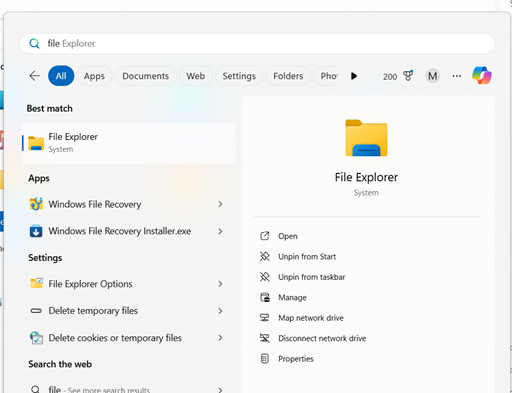
Task: Click the M account avatar
Action: coord(432,76)
